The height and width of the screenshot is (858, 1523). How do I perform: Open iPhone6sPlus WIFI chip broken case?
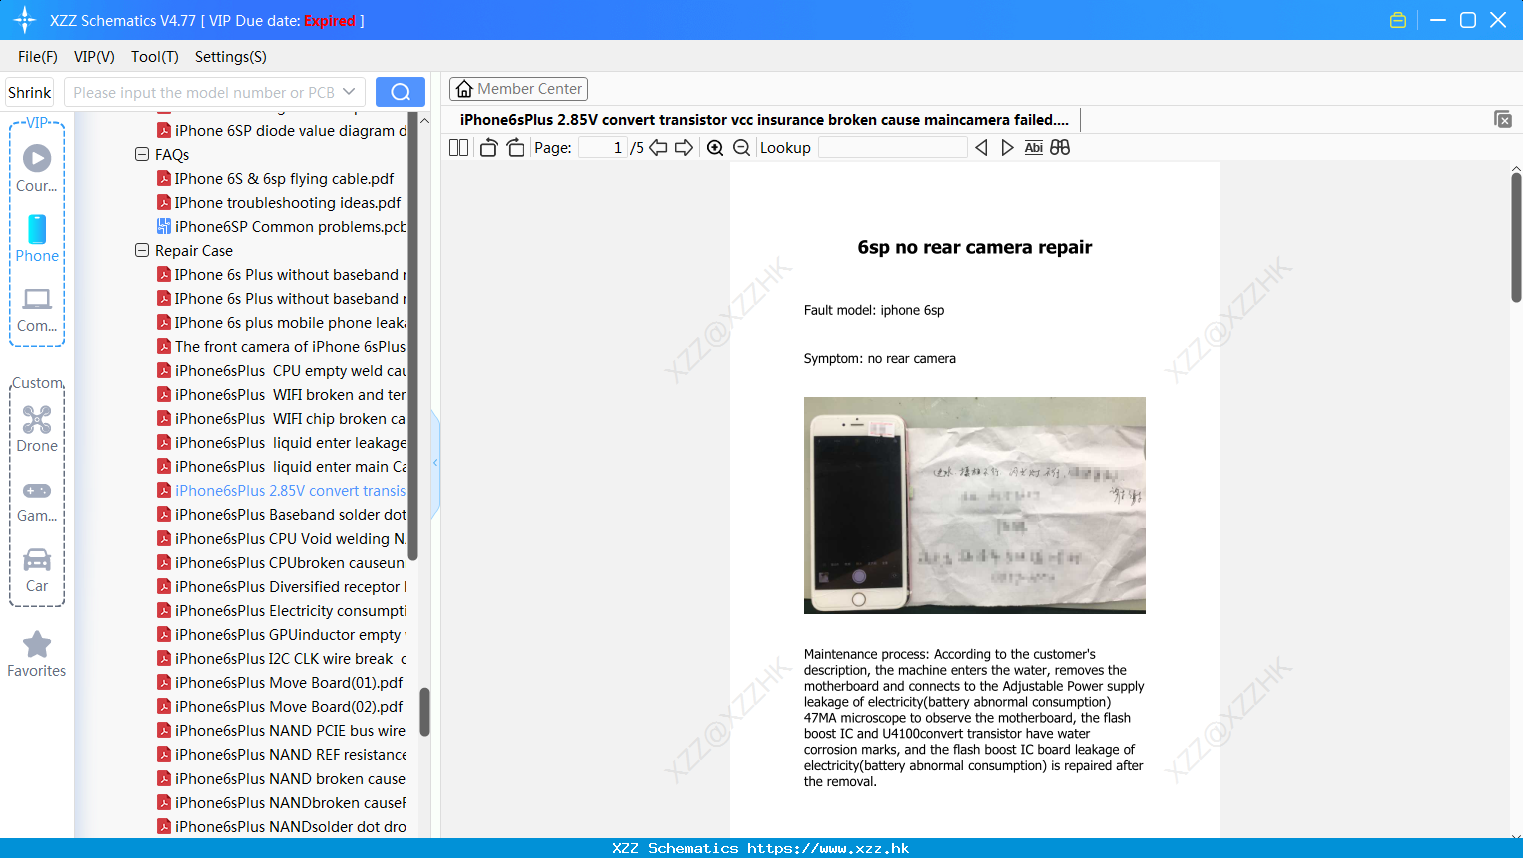(282, 418)
